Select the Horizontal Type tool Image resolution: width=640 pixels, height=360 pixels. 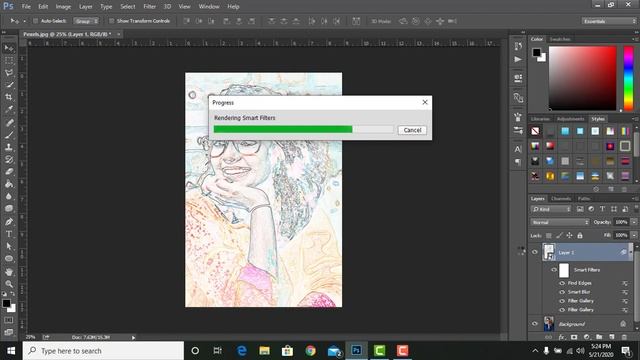pos(9,234)
